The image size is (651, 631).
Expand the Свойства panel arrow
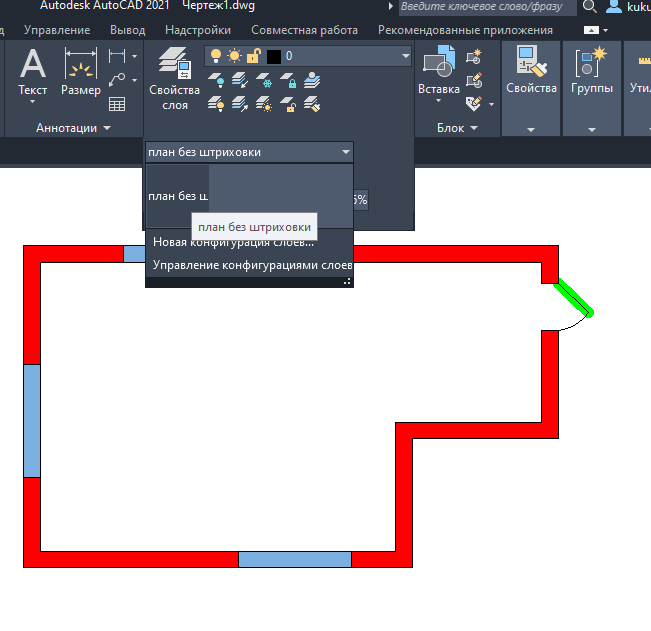click(531, 130)
